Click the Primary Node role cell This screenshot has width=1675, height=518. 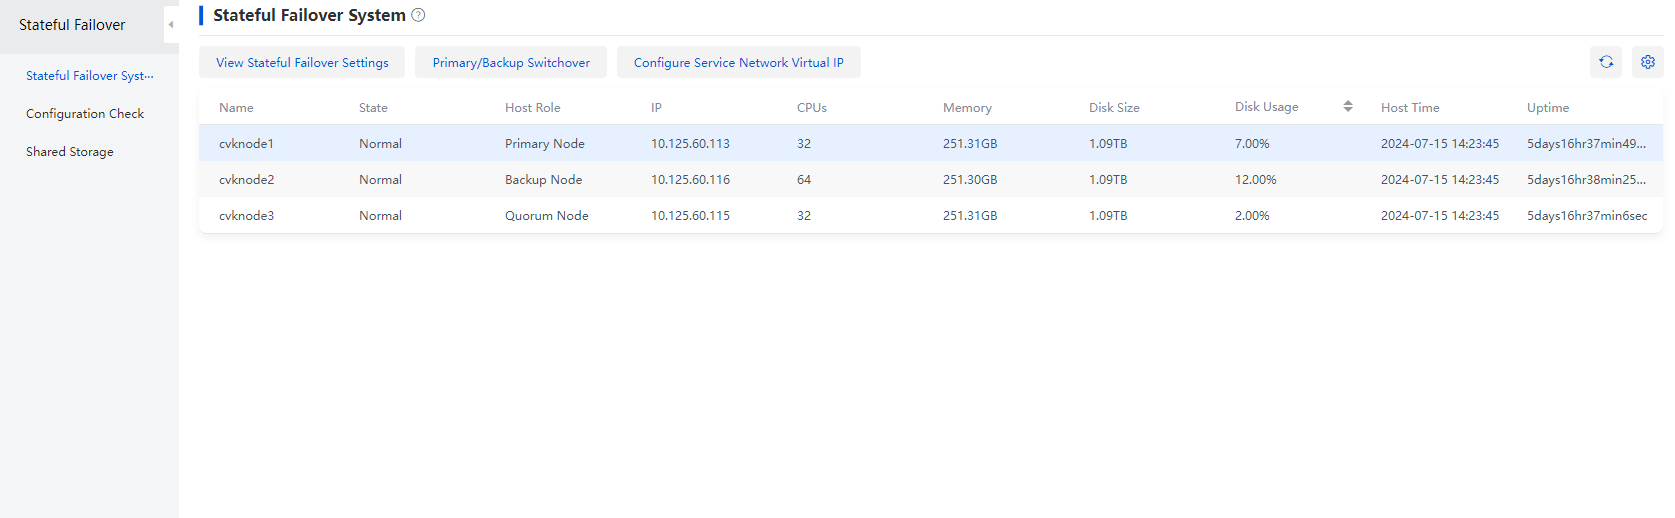pos(545,143)
